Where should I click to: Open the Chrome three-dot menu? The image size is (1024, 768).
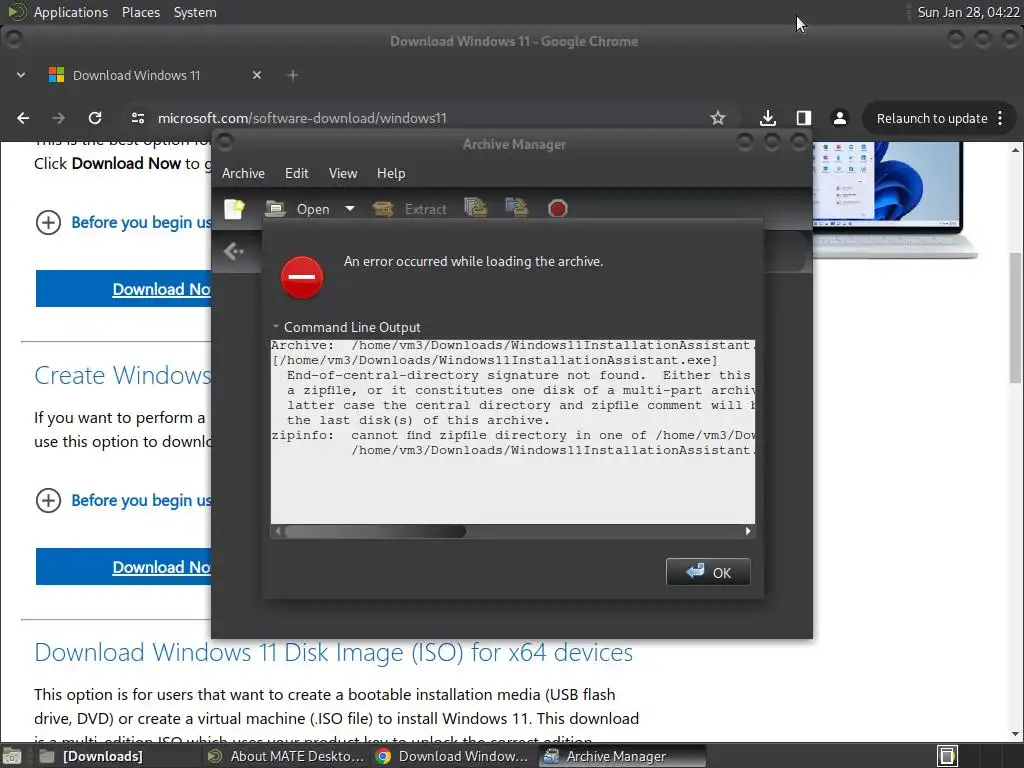tap(1000, 118)
